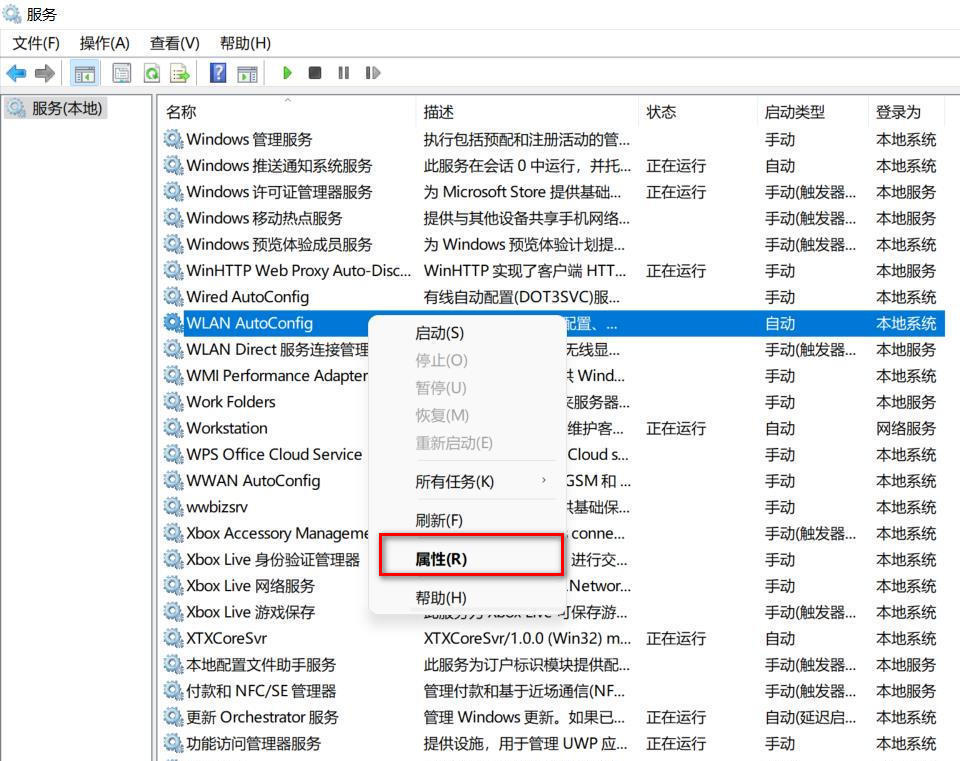Navigate back using the back arrow icon

click(x=16, y=72)
